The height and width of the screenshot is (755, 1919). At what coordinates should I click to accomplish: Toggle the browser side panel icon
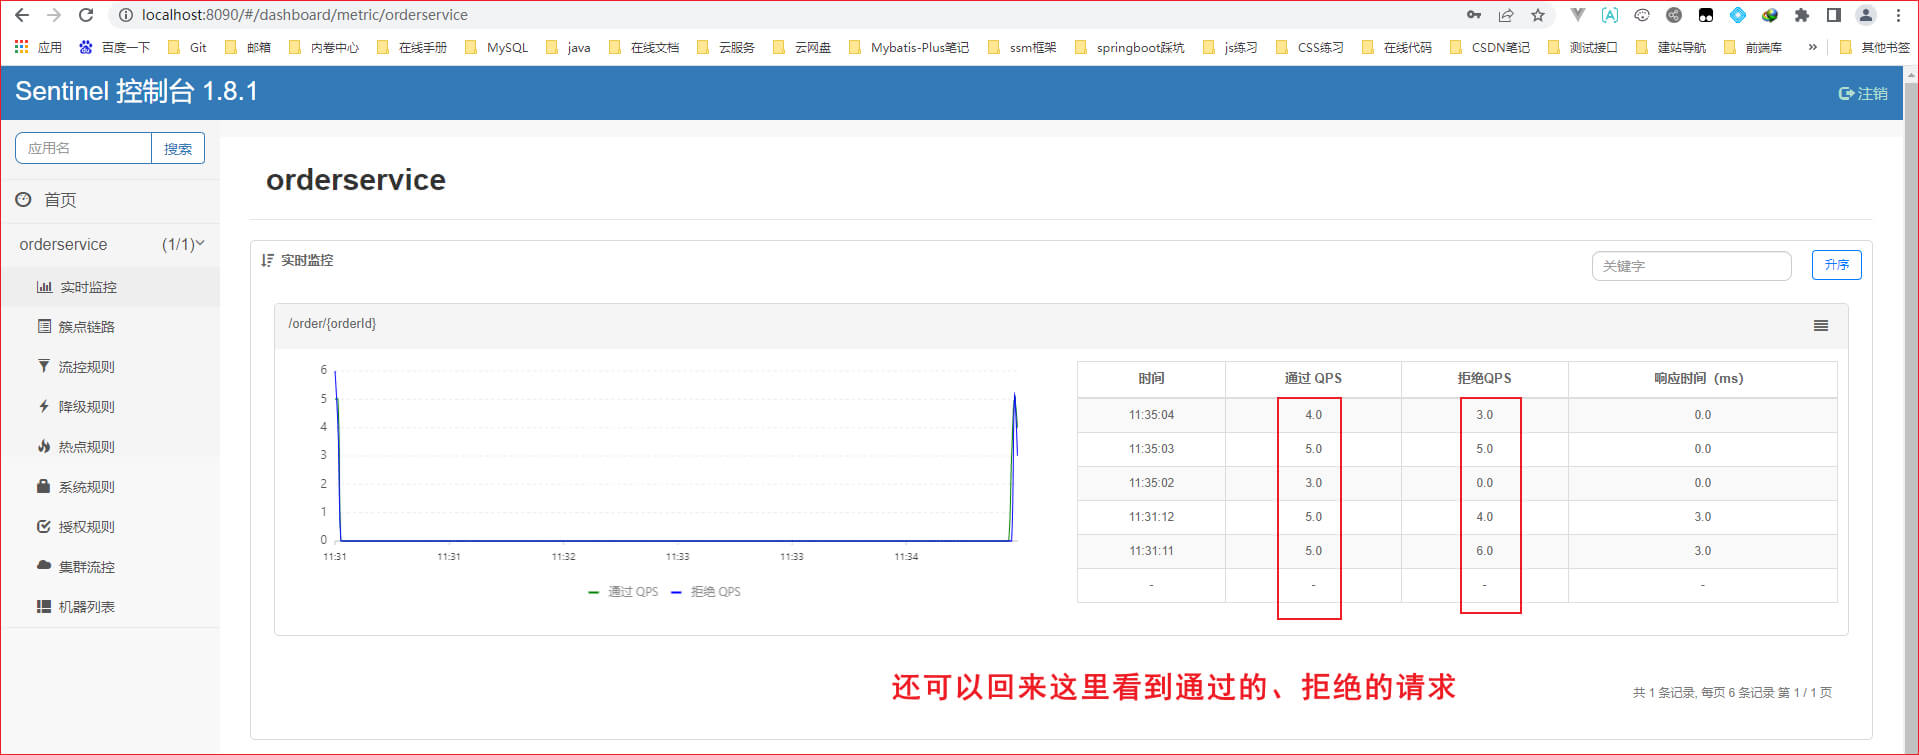point(1834,15)
